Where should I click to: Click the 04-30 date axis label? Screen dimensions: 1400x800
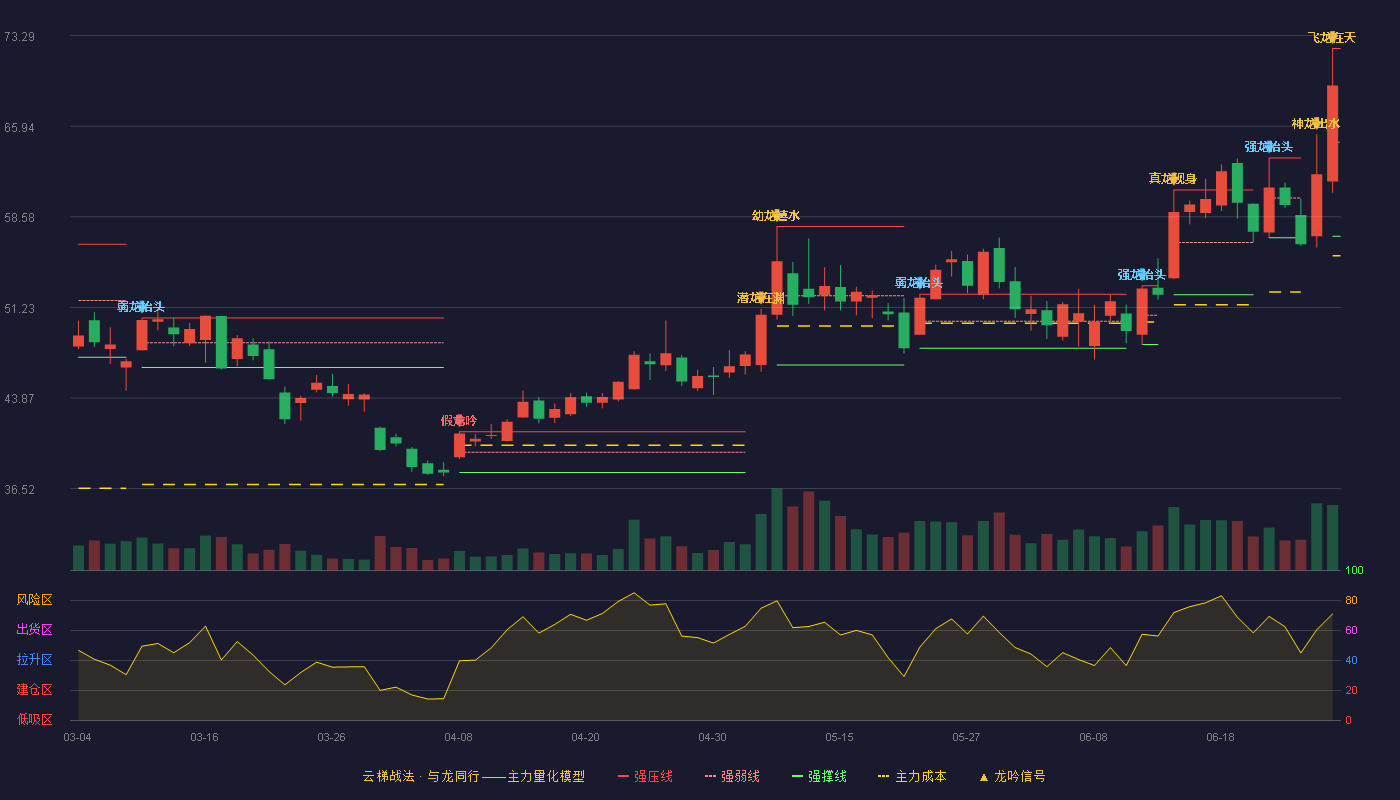click(x=712, y=737)
